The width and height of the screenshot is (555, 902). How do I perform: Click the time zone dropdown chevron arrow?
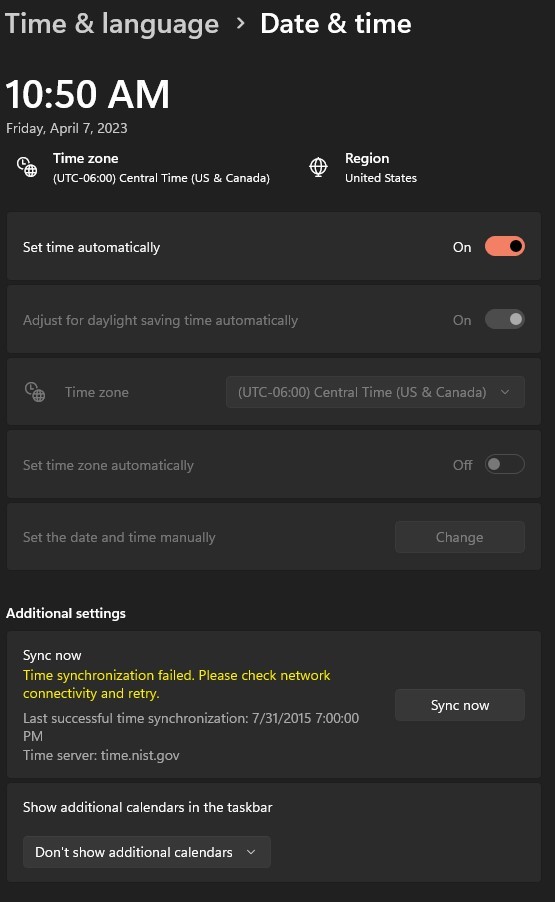point(505,392)
